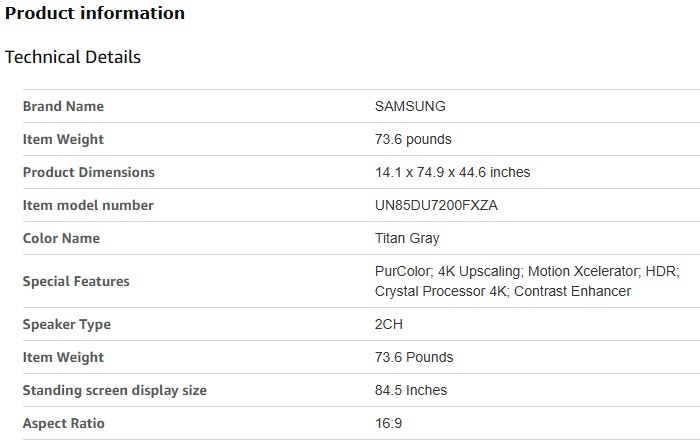Click the 84.5 Inches value

(x=411, y=390)
